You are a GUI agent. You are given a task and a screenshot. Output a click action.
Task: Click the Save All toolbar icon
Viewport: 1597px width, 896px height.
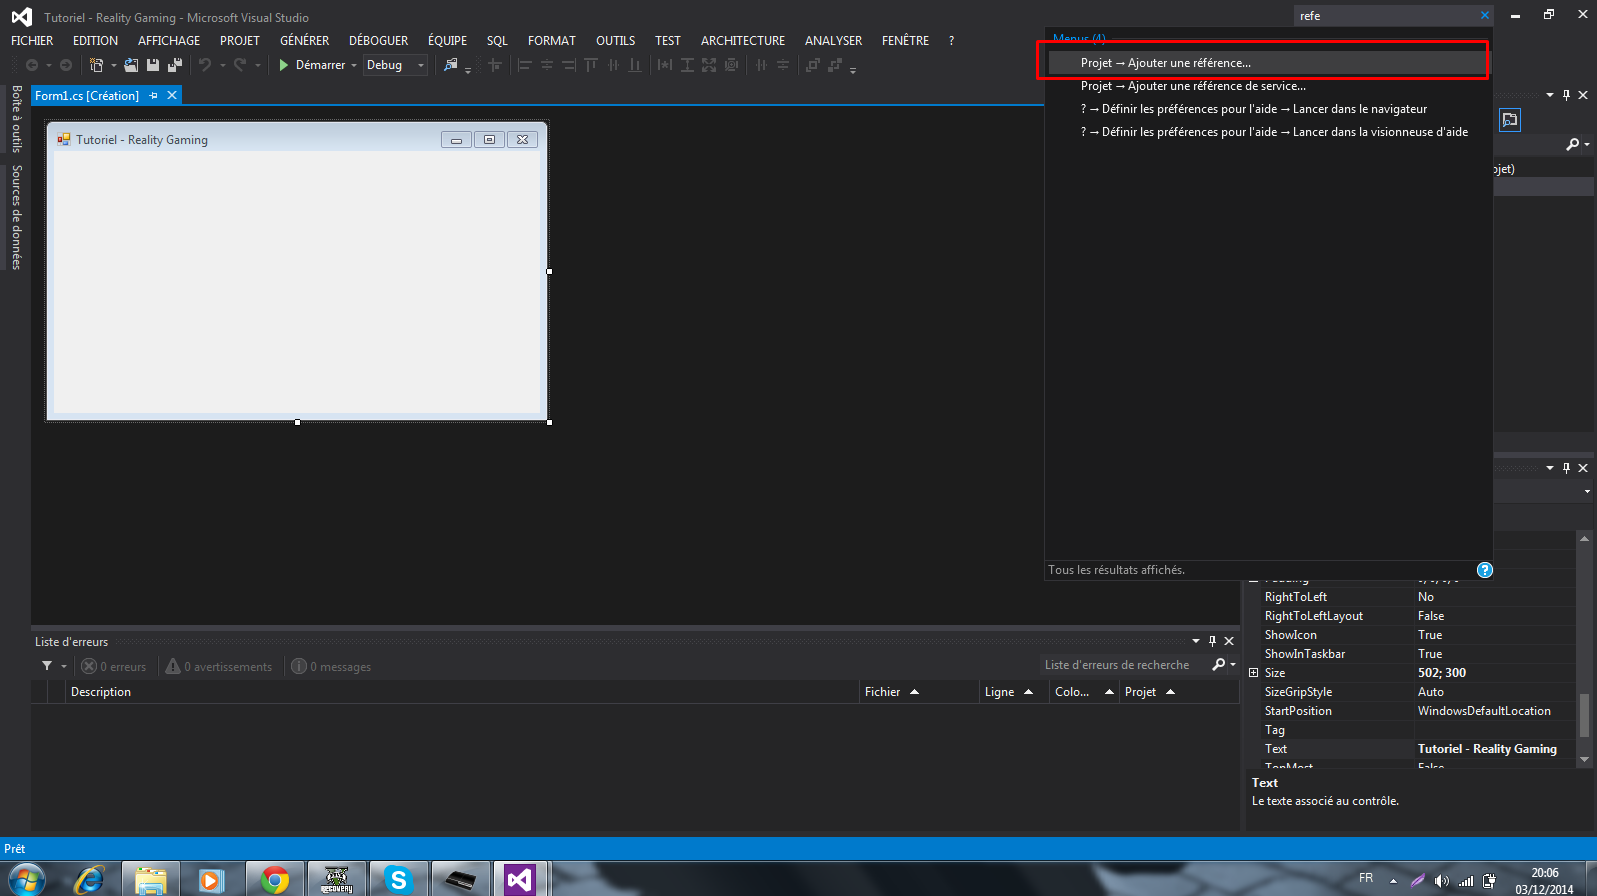click(x=175, y=65)
